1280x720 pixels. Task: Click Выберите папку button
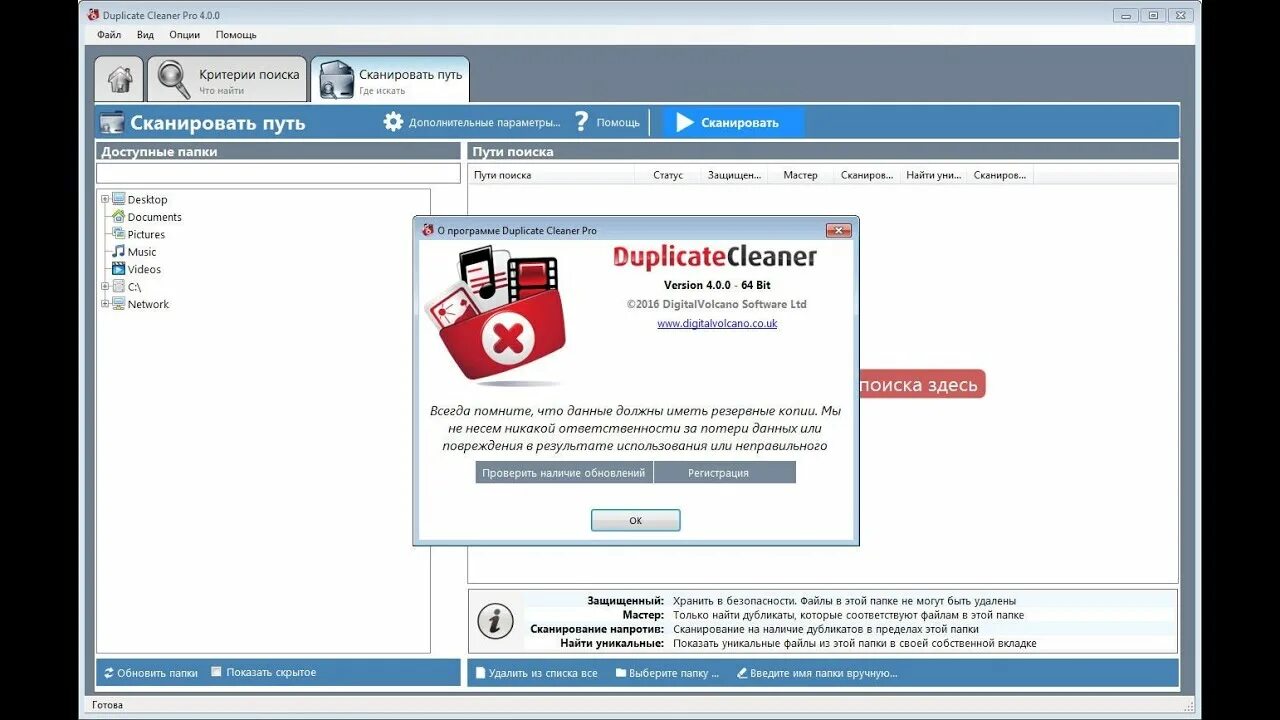coord(667,673)
